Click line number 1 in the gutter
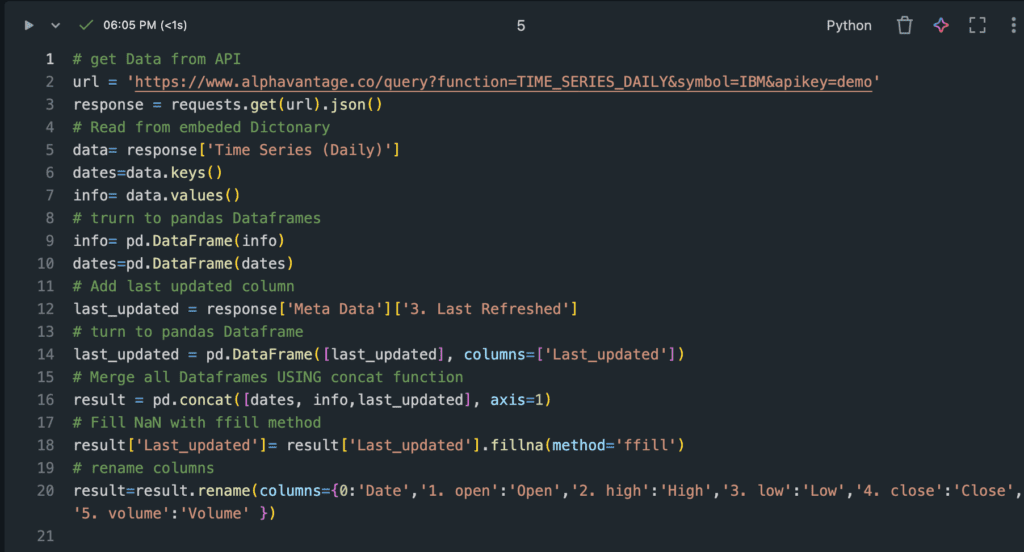The width and height of the screenshot is (1024, 552). point(49,59)
